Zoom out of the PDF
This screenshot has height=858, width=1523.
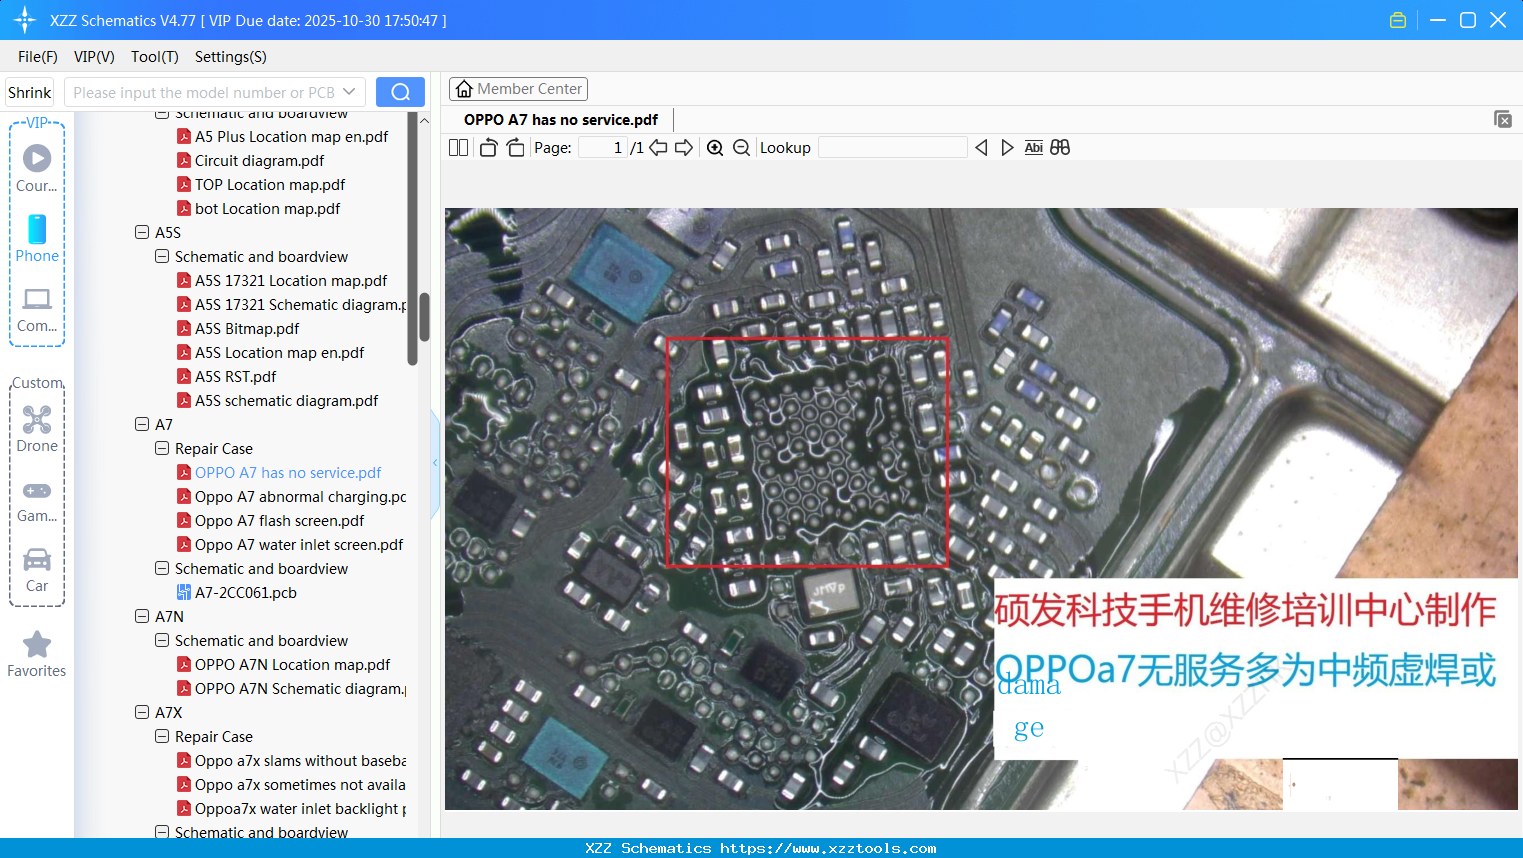(741, 148)
